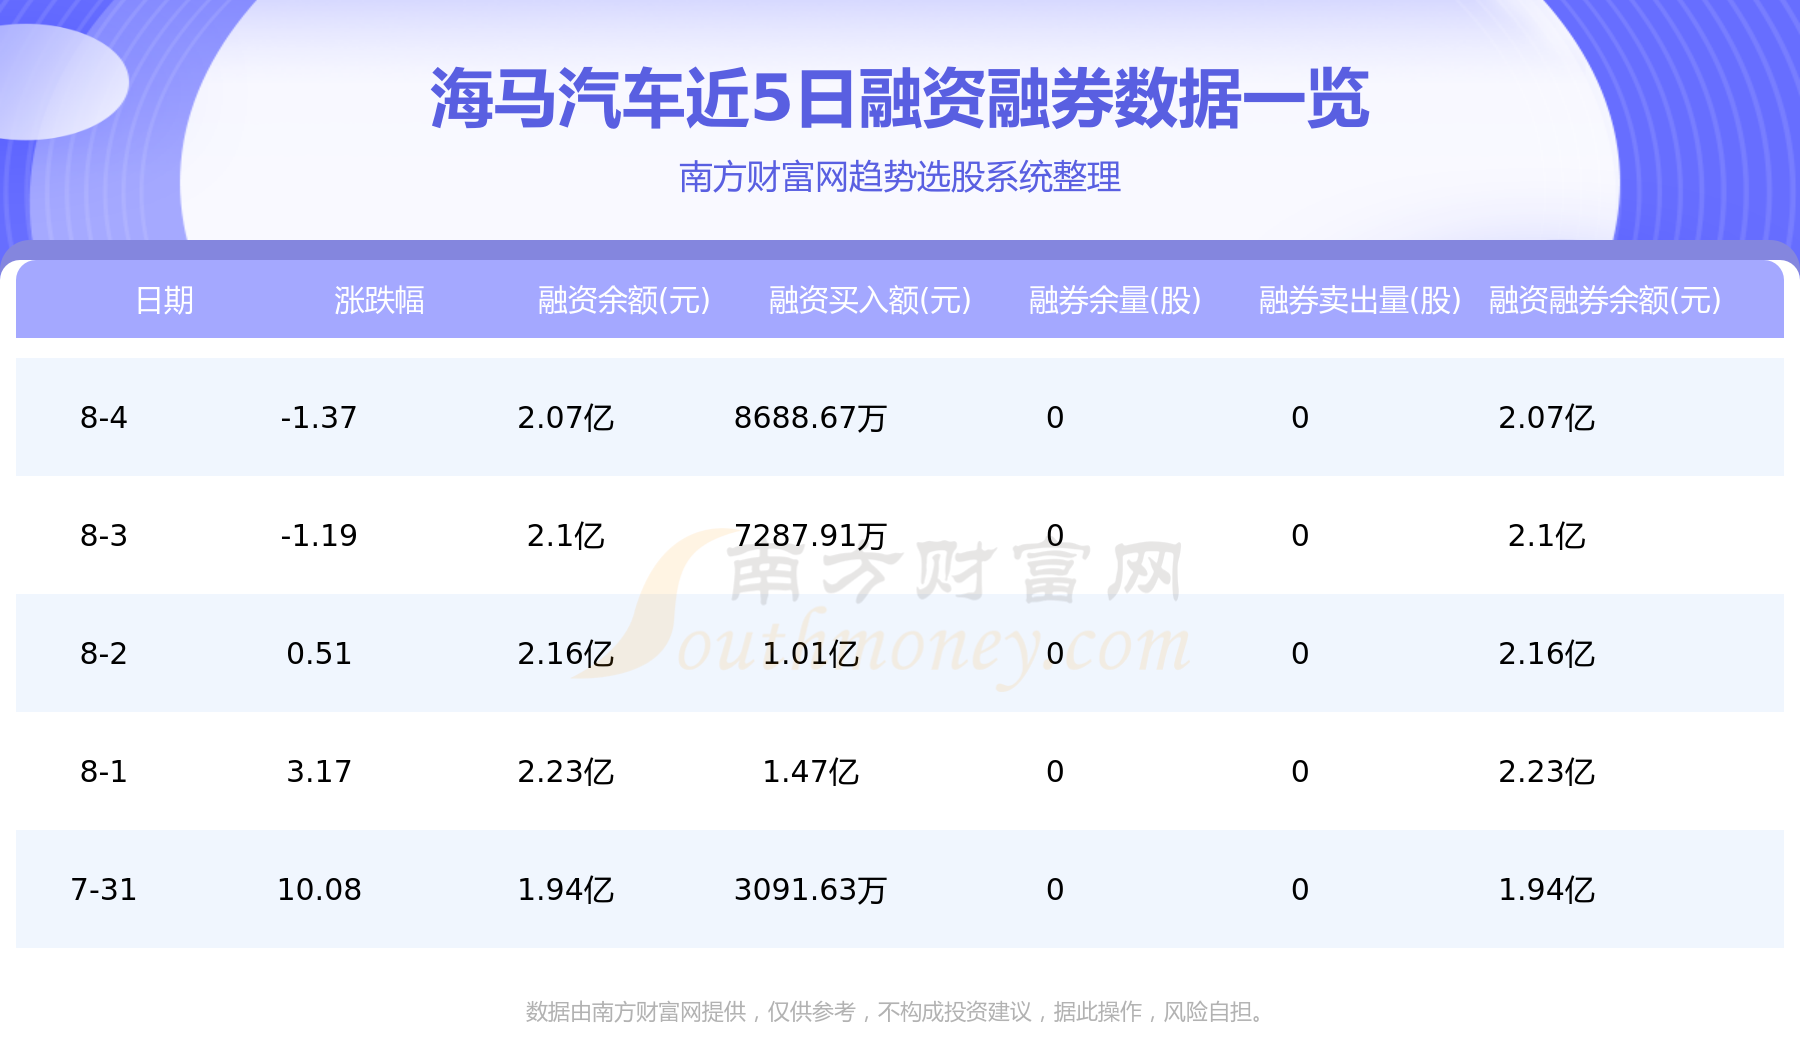The width and height of the screenshot is (1800, 1055).
Task: Click 融资融券余额 value 2.1亿 in 8-3 row
Action: 1546,535
